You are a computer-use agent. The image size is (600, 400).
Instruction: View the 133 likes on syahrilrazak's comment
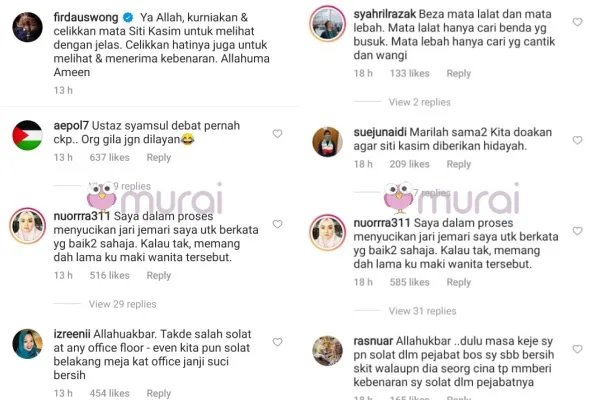tap(409, 73)
